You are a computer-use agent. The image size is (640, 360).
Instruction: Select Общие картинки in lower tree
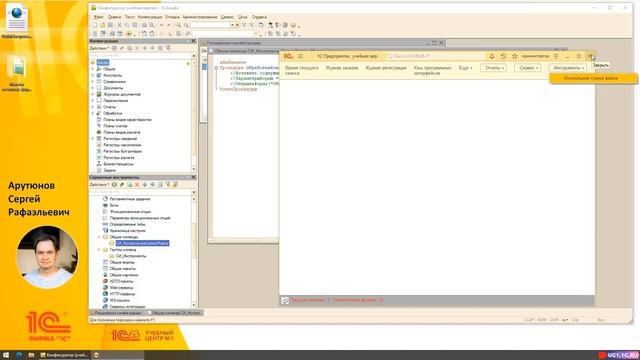[124, 275]
